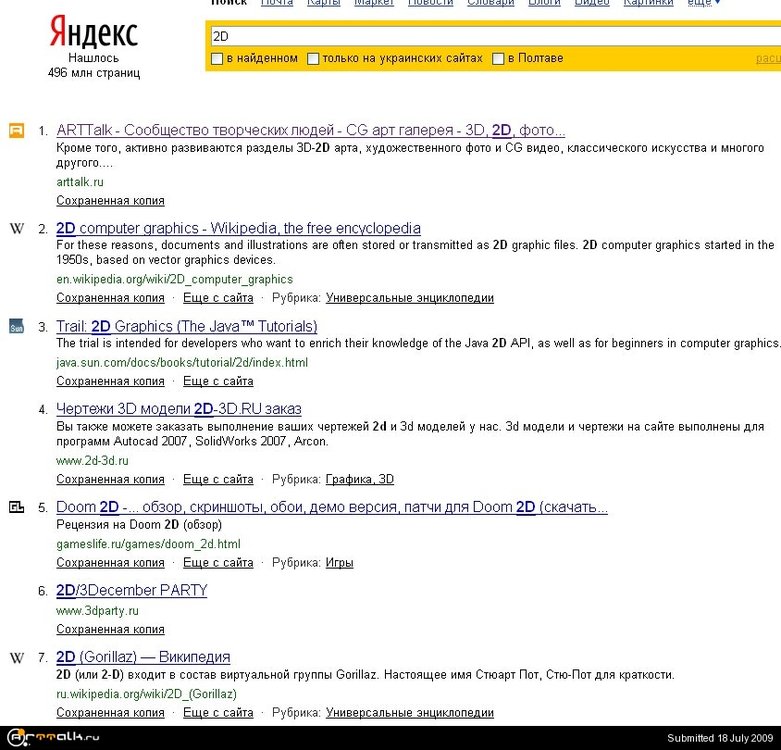Click the Wikipedia W icon beside result 2

pyautogui.click(x=16, y=228)
